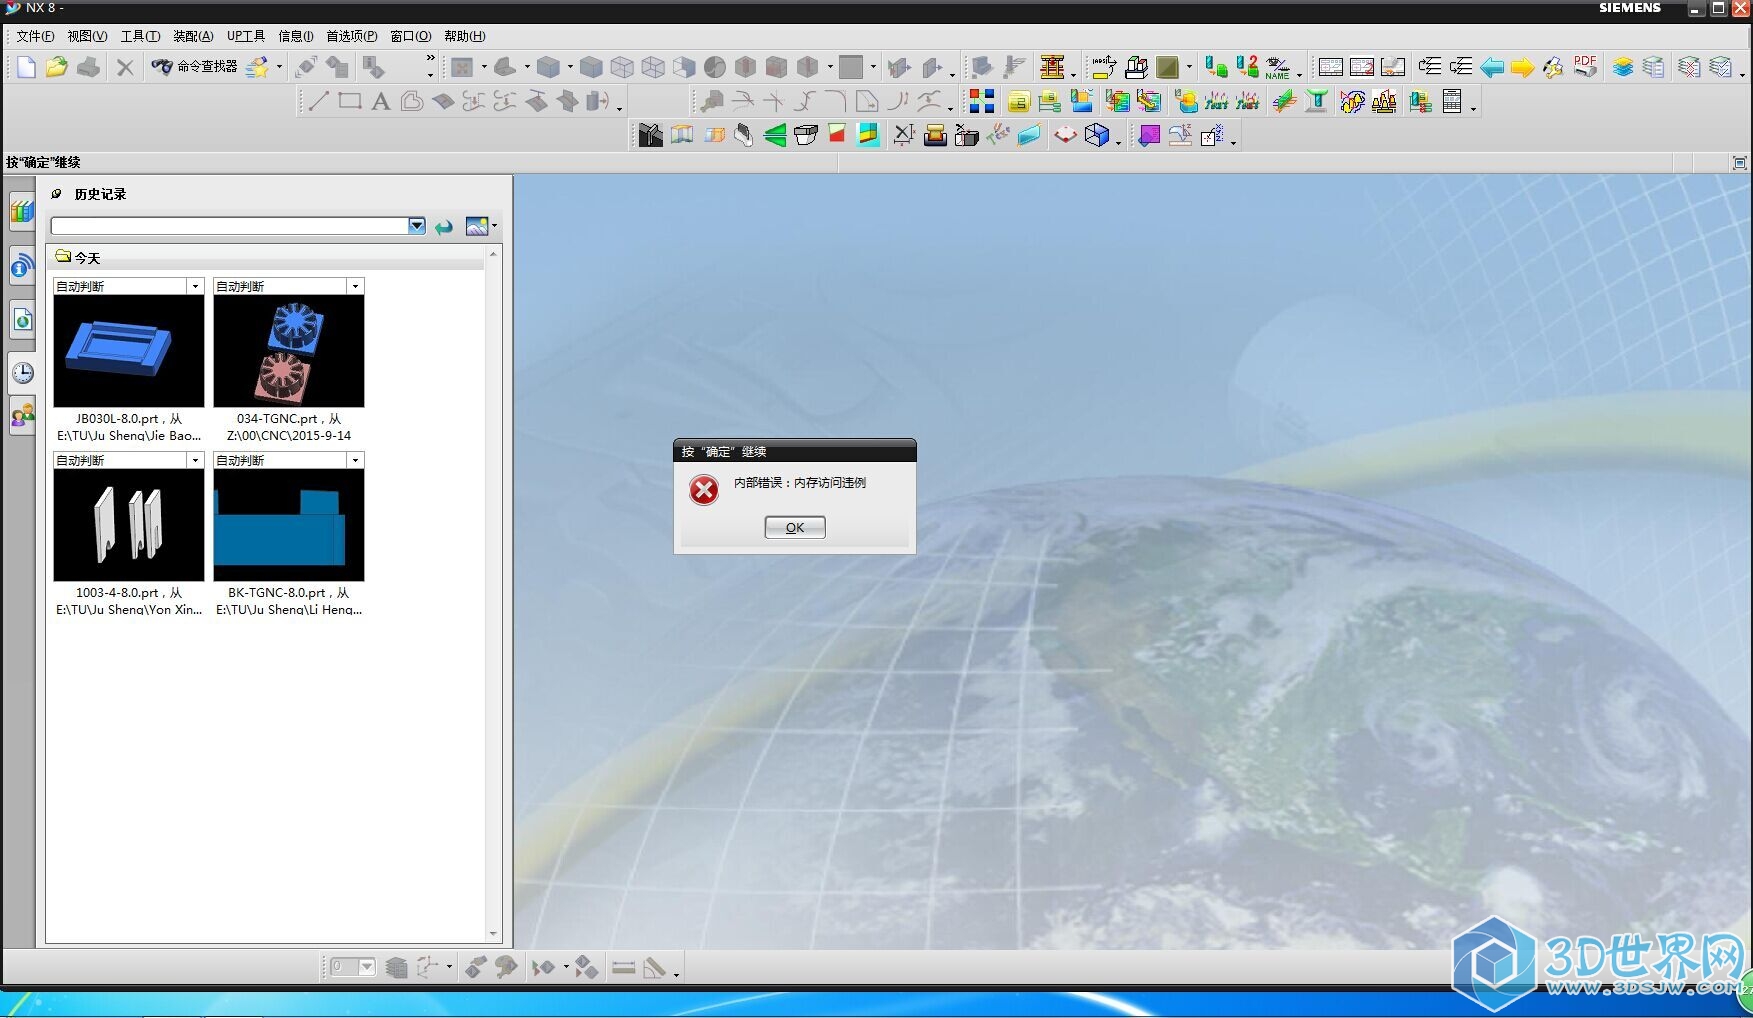Click the red error icon in dialog
Screen dimensions: 1753x1018
[x=704, y=490]
